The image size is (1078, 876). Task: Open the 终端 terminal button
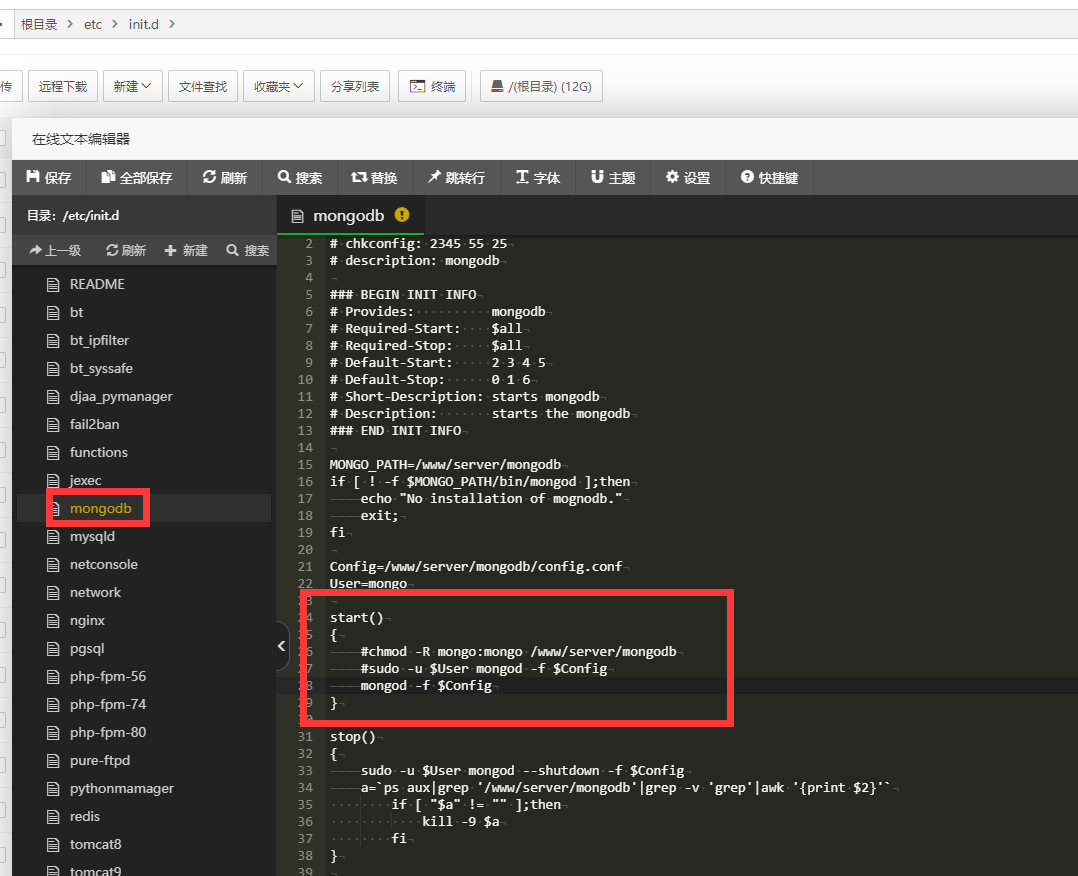coord(432,87)
